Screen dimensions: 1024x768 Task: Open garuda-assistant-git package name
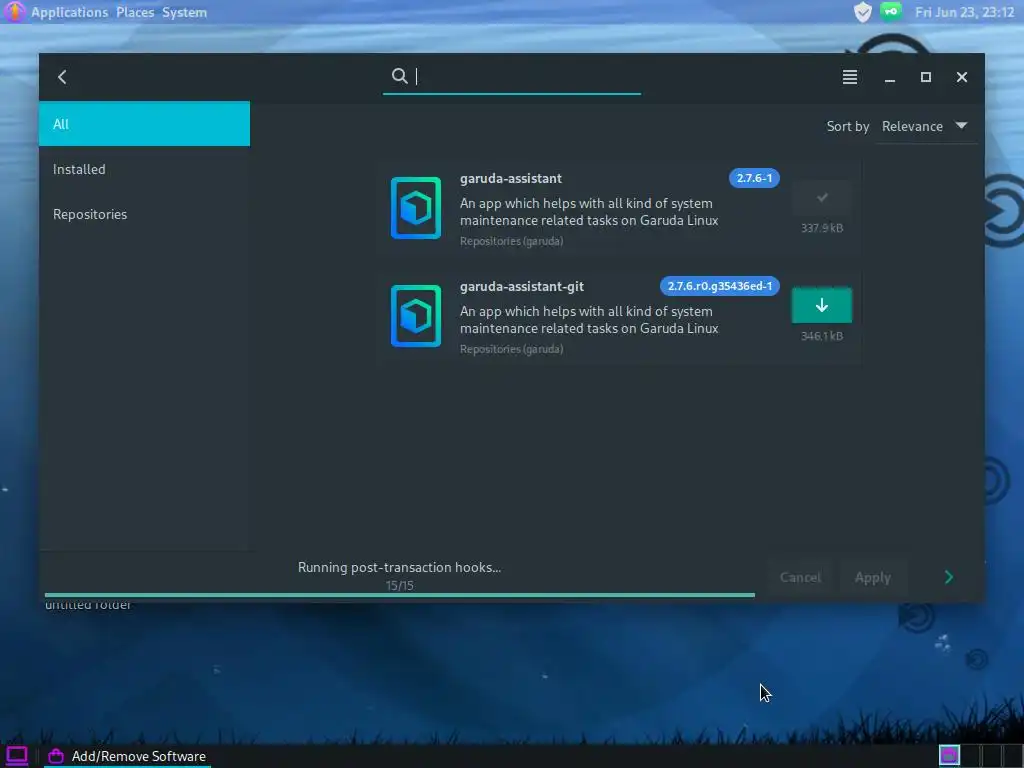522,286
